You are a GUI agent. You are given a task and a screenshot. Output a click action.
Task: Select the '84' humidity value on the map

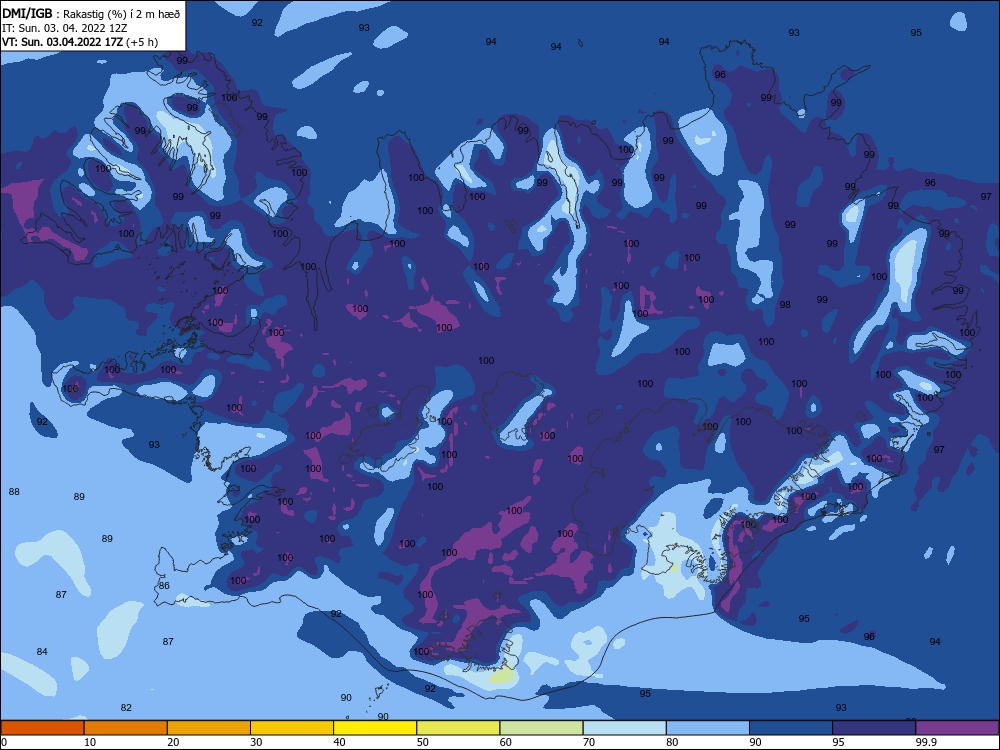[42, 651]
